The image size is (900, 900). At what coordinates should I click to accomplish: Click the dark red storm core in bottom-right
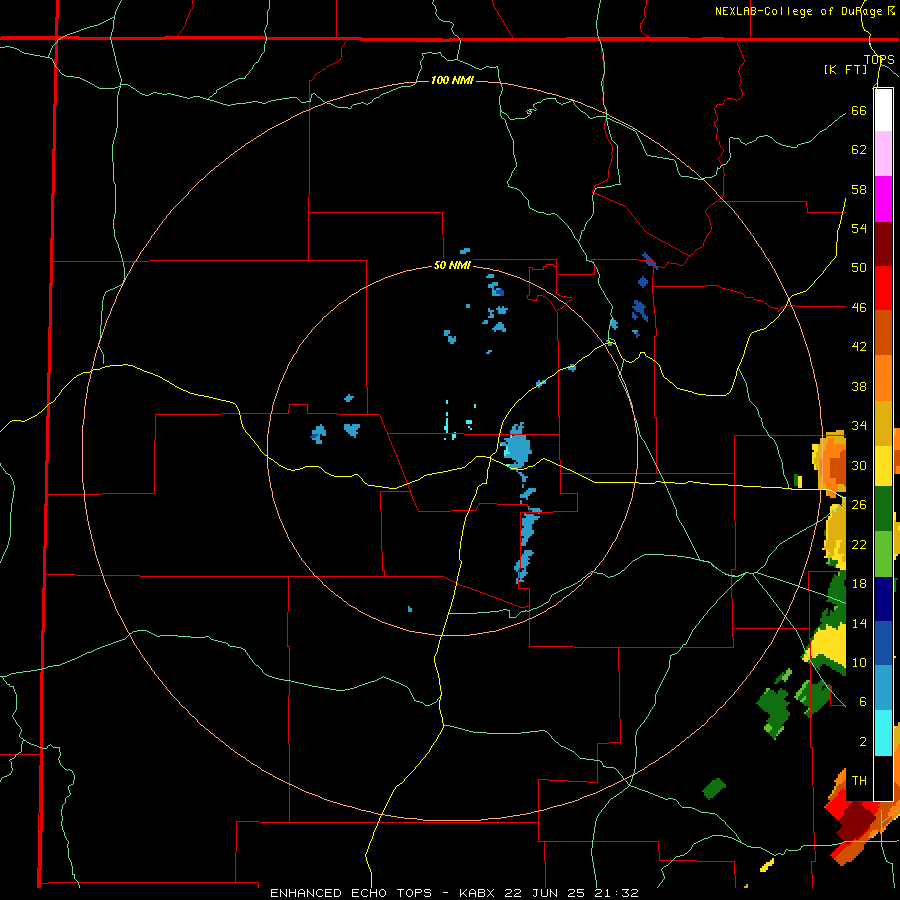tap(855, 821)
